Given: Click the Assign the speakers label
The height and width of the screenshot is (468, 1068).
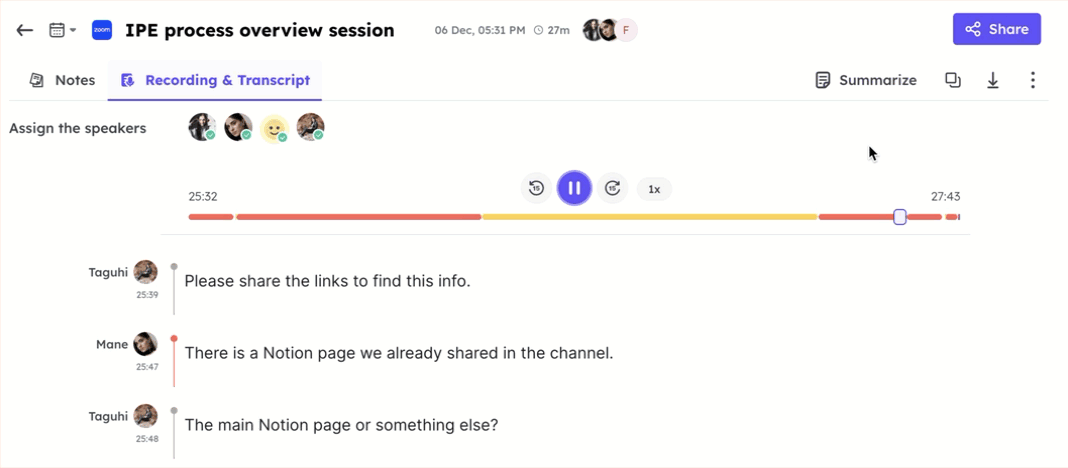Looking at the screenshot, I should coord(78,128).
